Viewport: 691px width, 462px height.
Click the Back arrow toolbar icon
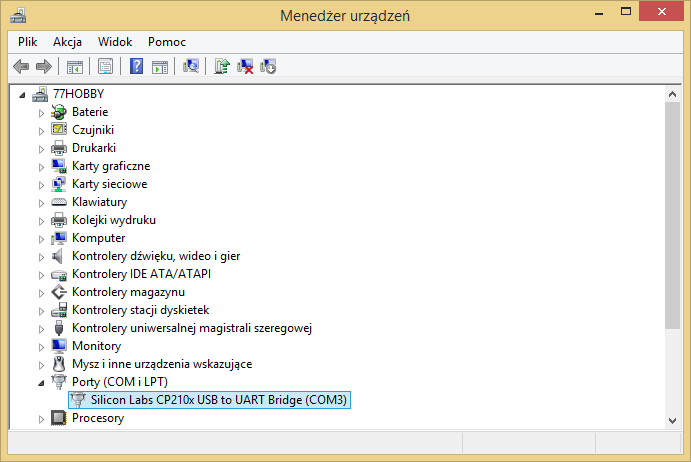21,67
